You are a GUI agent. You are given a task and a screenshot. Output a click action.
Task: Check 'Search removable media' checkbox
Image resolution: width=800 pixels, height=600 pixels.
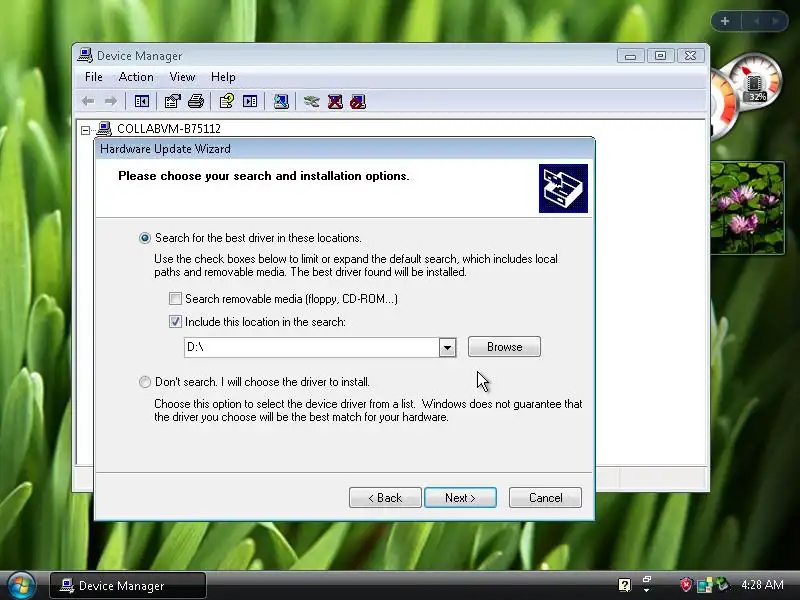coord(175,298)
